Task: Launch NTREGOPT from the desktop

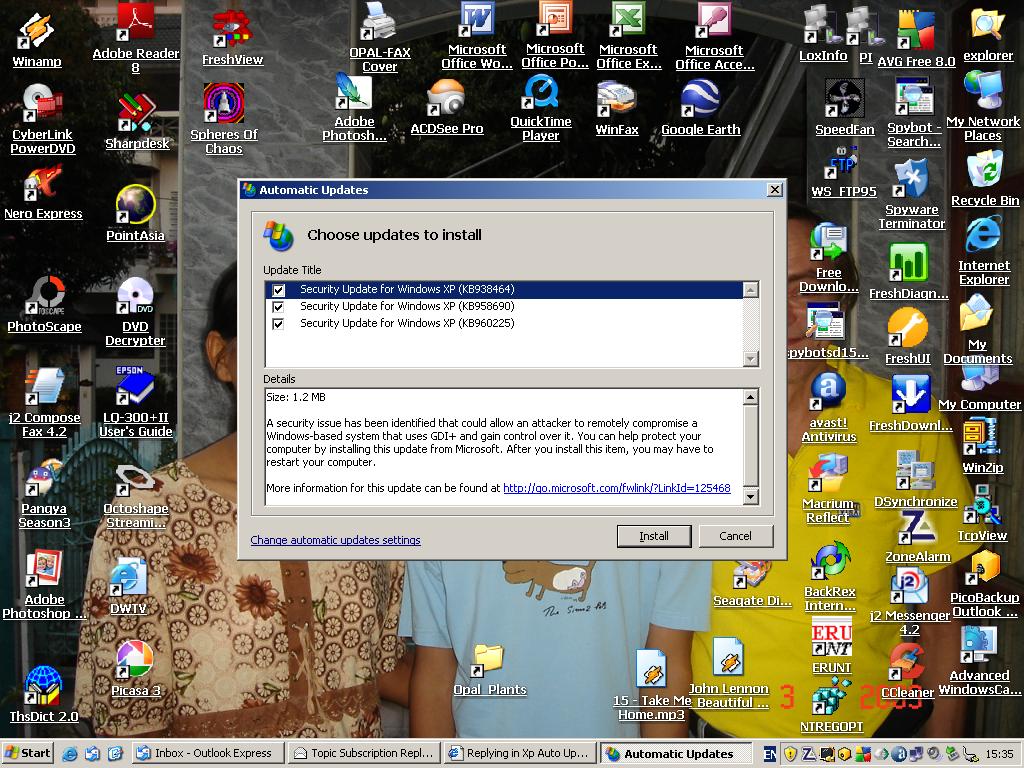Action: coord(831,706)
